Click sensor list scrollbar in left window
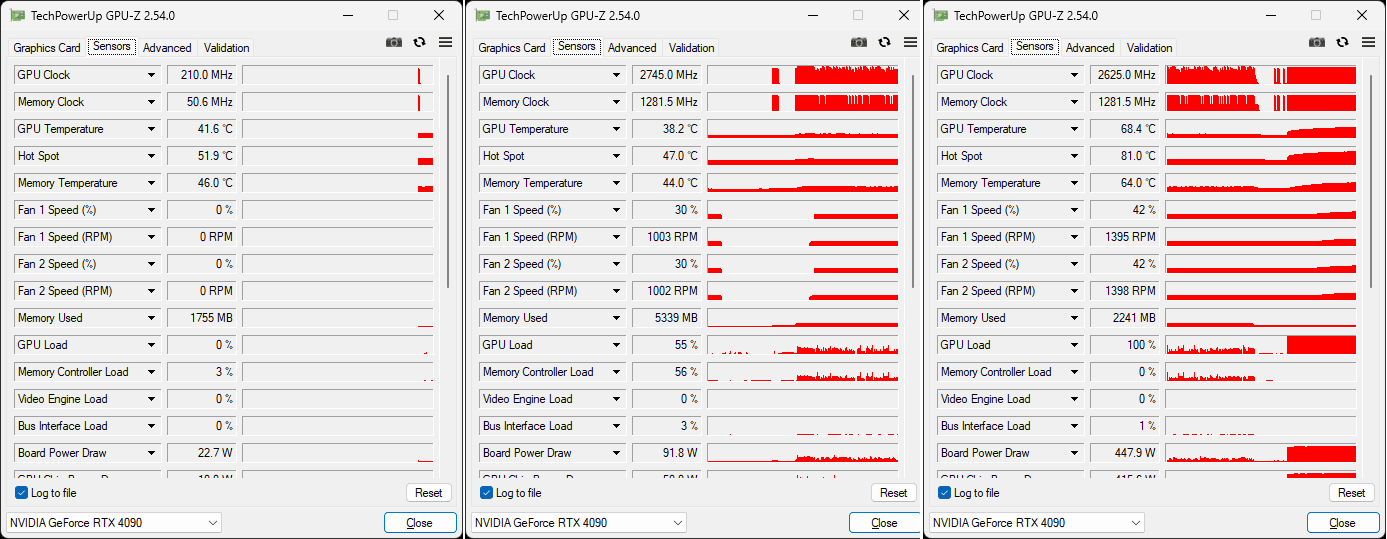 tap(448, 180)
